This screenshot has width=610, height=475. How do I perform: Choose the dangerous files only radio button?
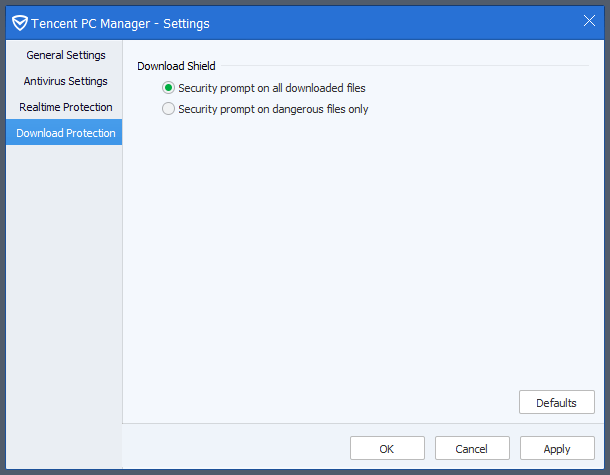pos(168,109)
